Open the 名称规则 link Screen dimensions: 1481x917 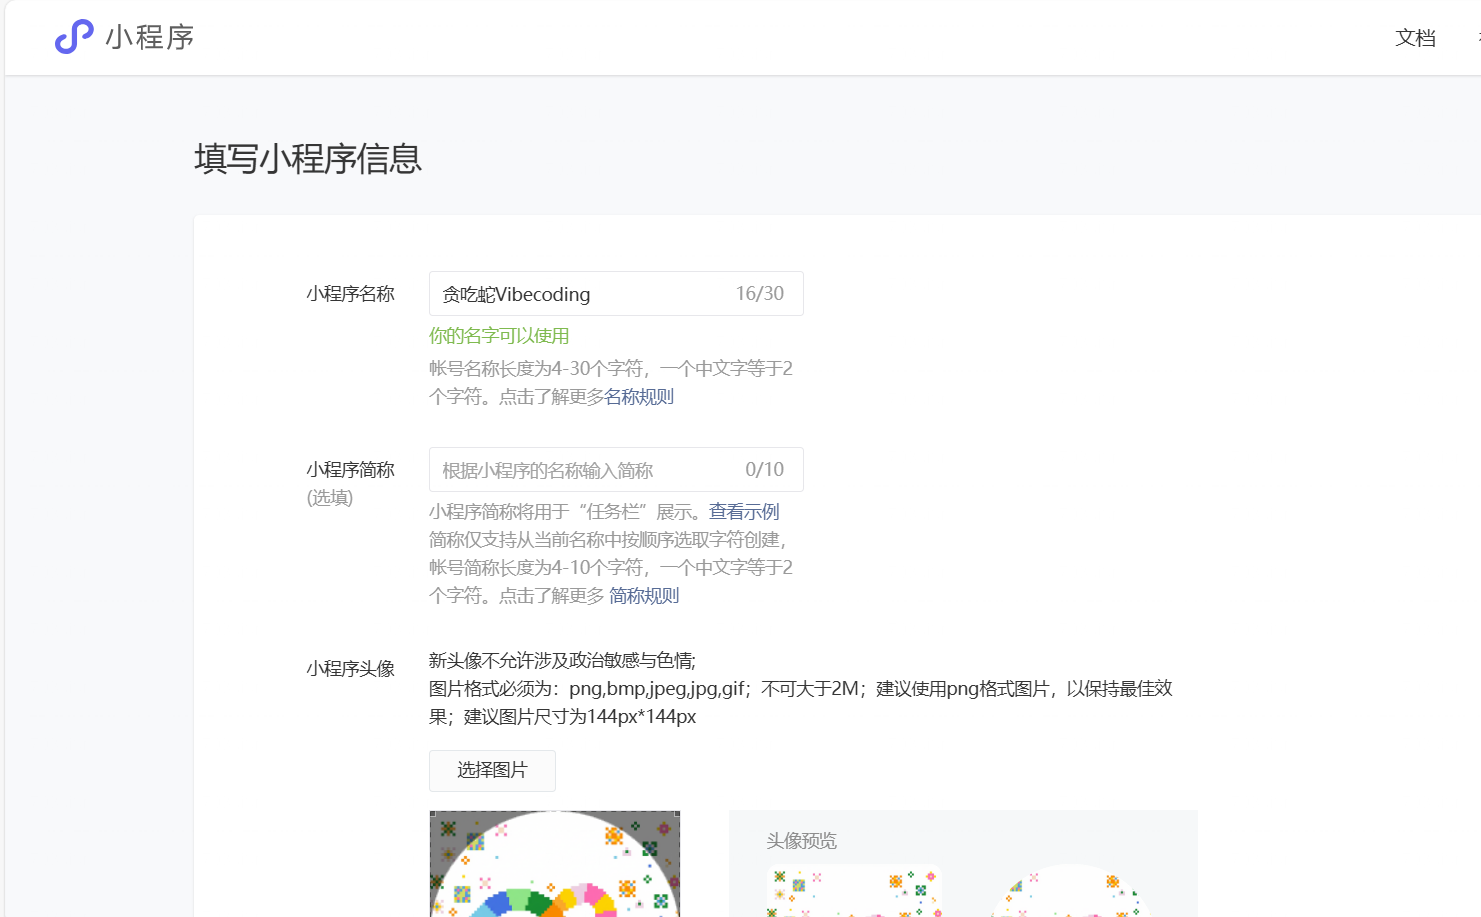pyautogui.click(x=639, y=397)
